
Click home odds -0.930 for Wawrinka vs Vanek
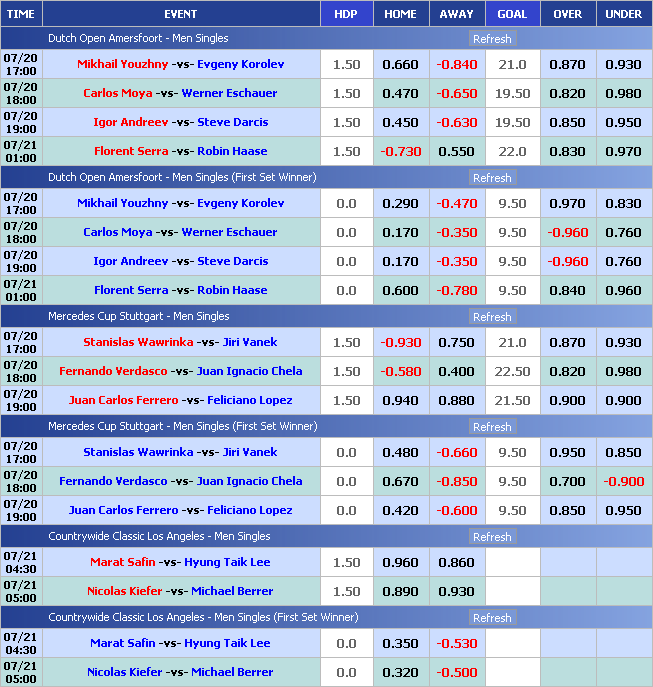pyautogui.click(x=400, y=343)
